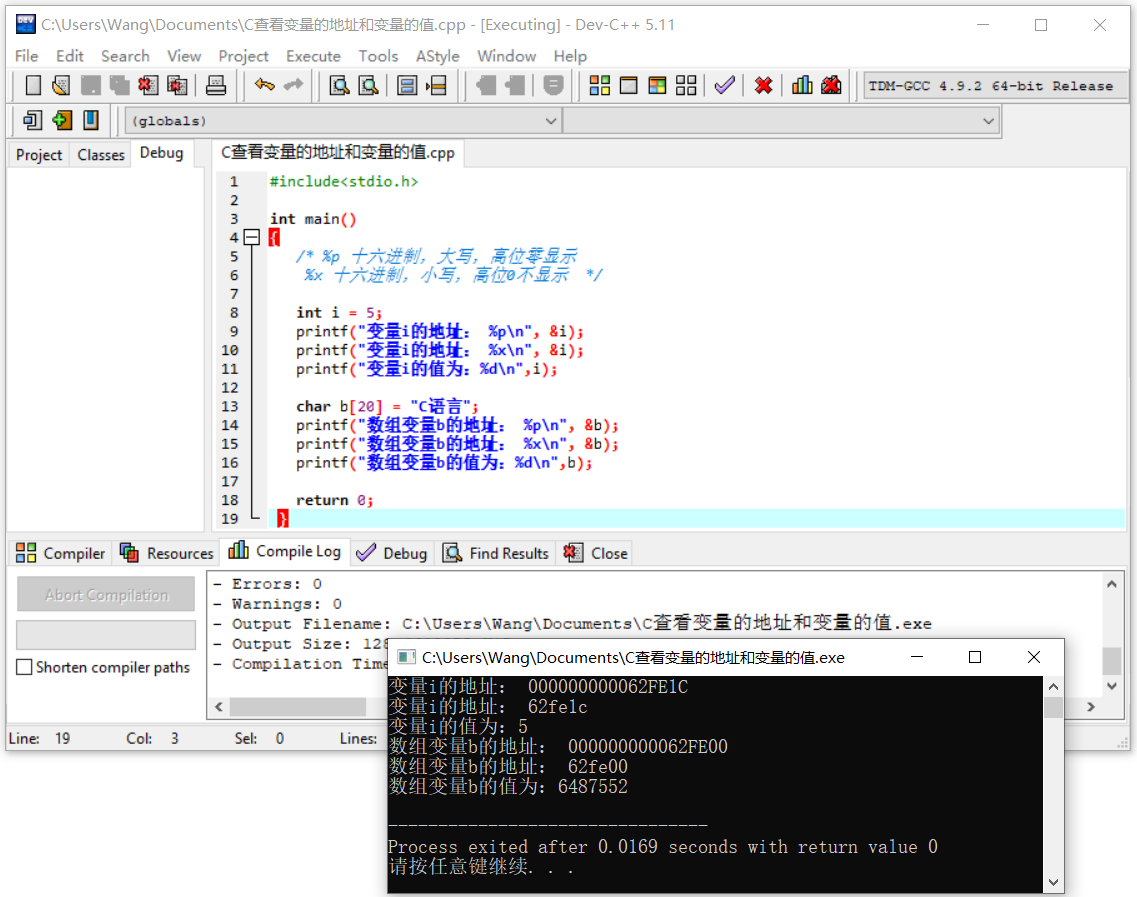Open the Search menu

(x=125, y=56)
